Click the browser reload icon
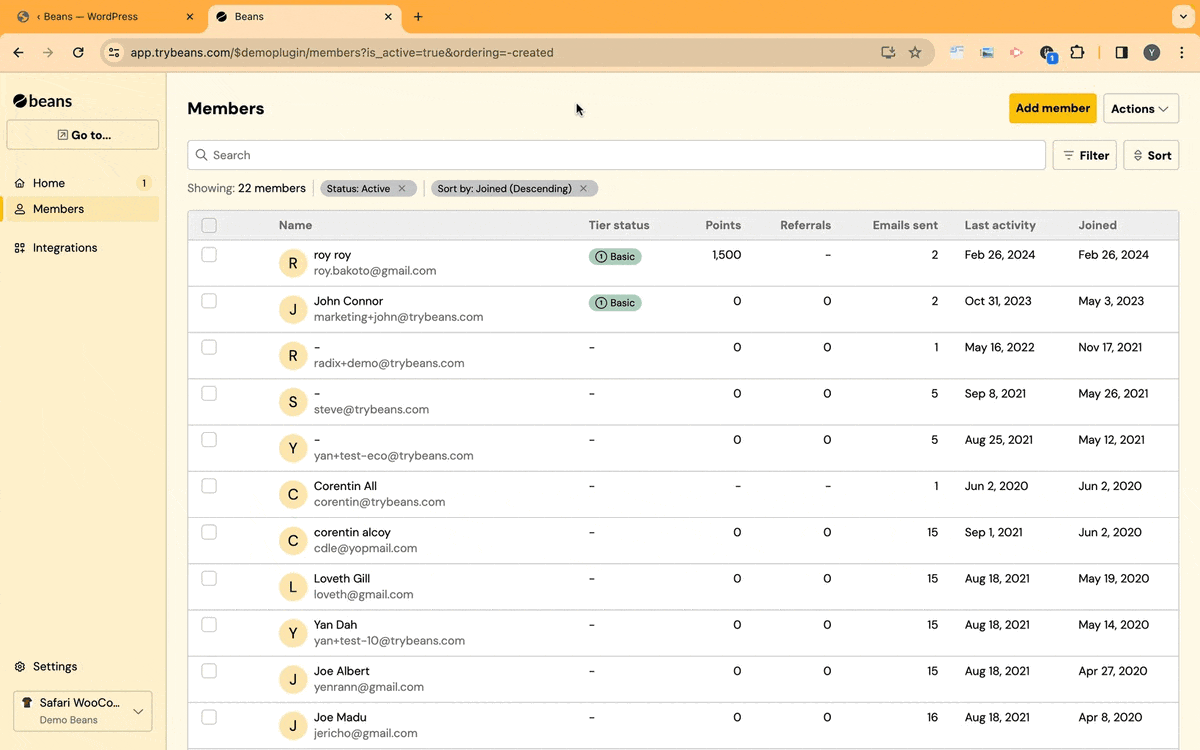The width and height of the screenshot is (1200, 750). coord(78,52)
